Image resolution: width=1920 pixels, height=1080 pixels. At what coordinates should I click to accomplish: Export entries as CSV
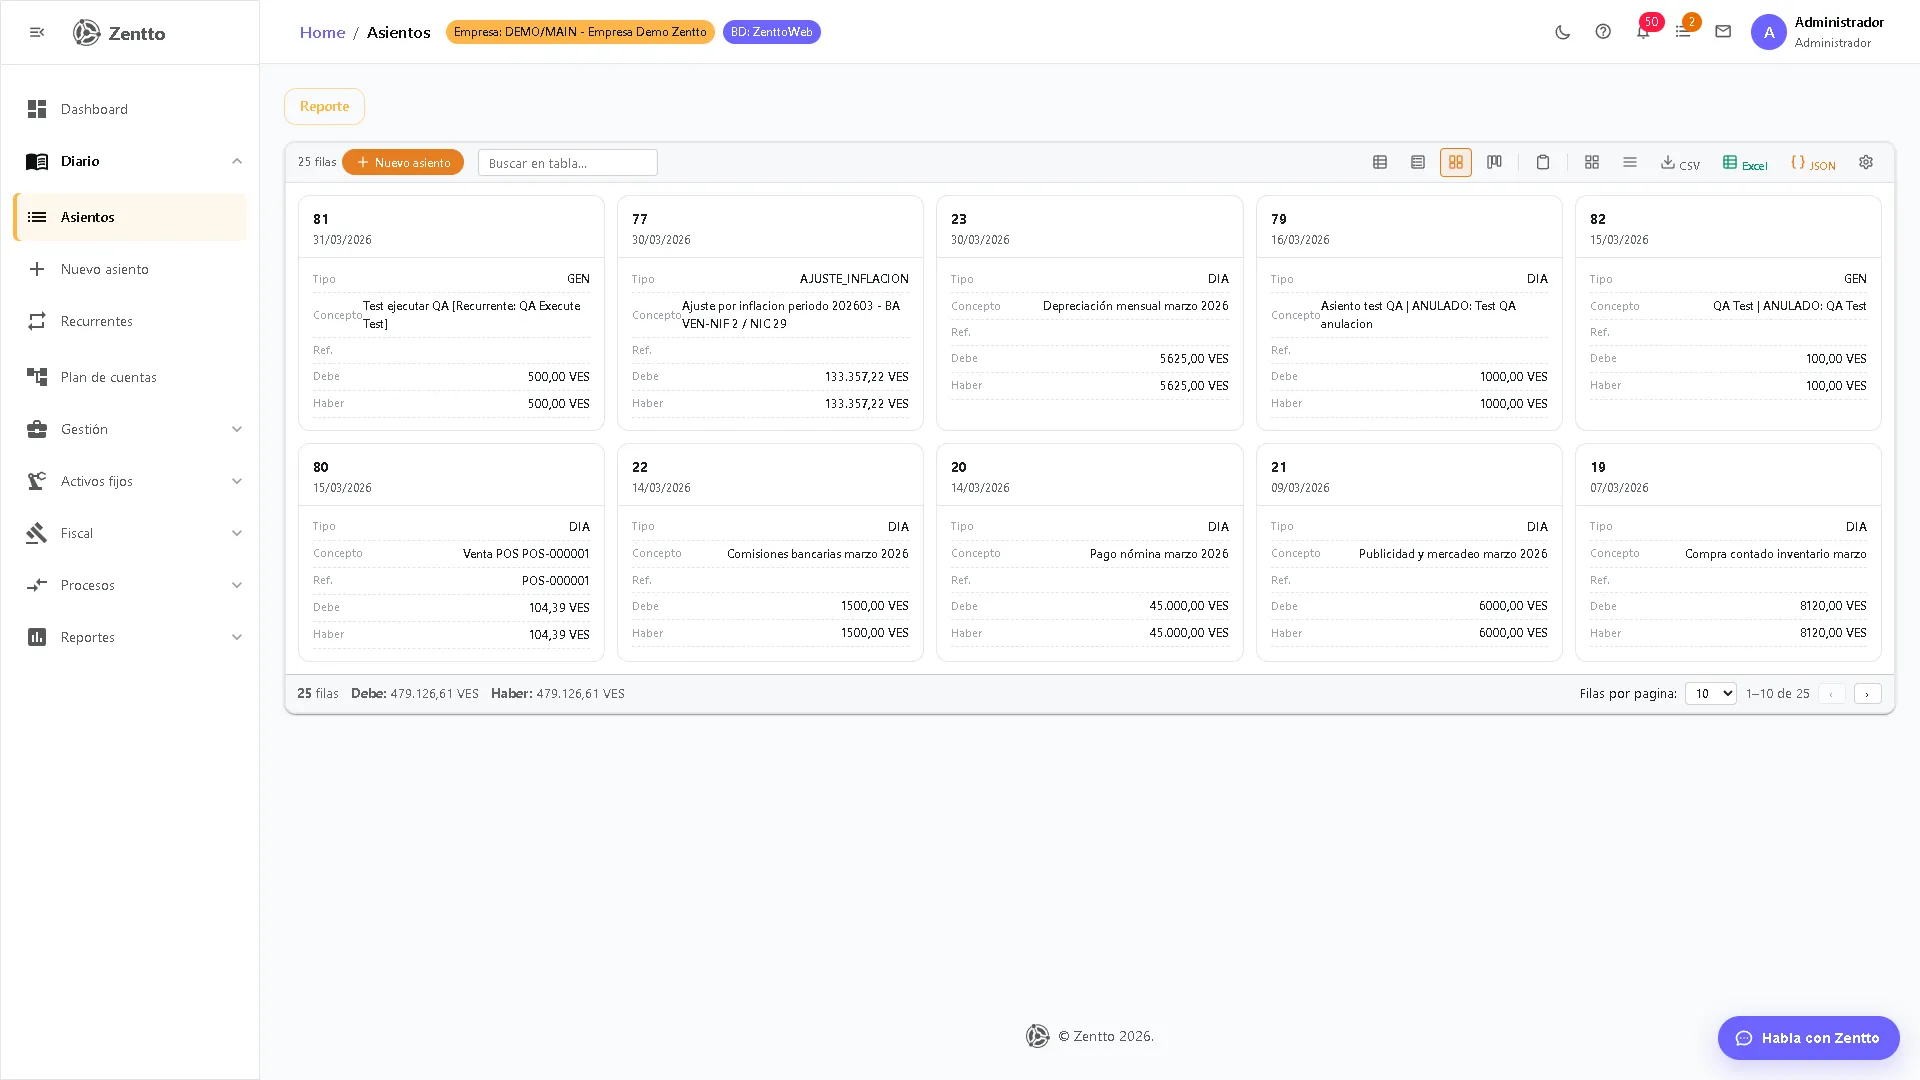1680,163
